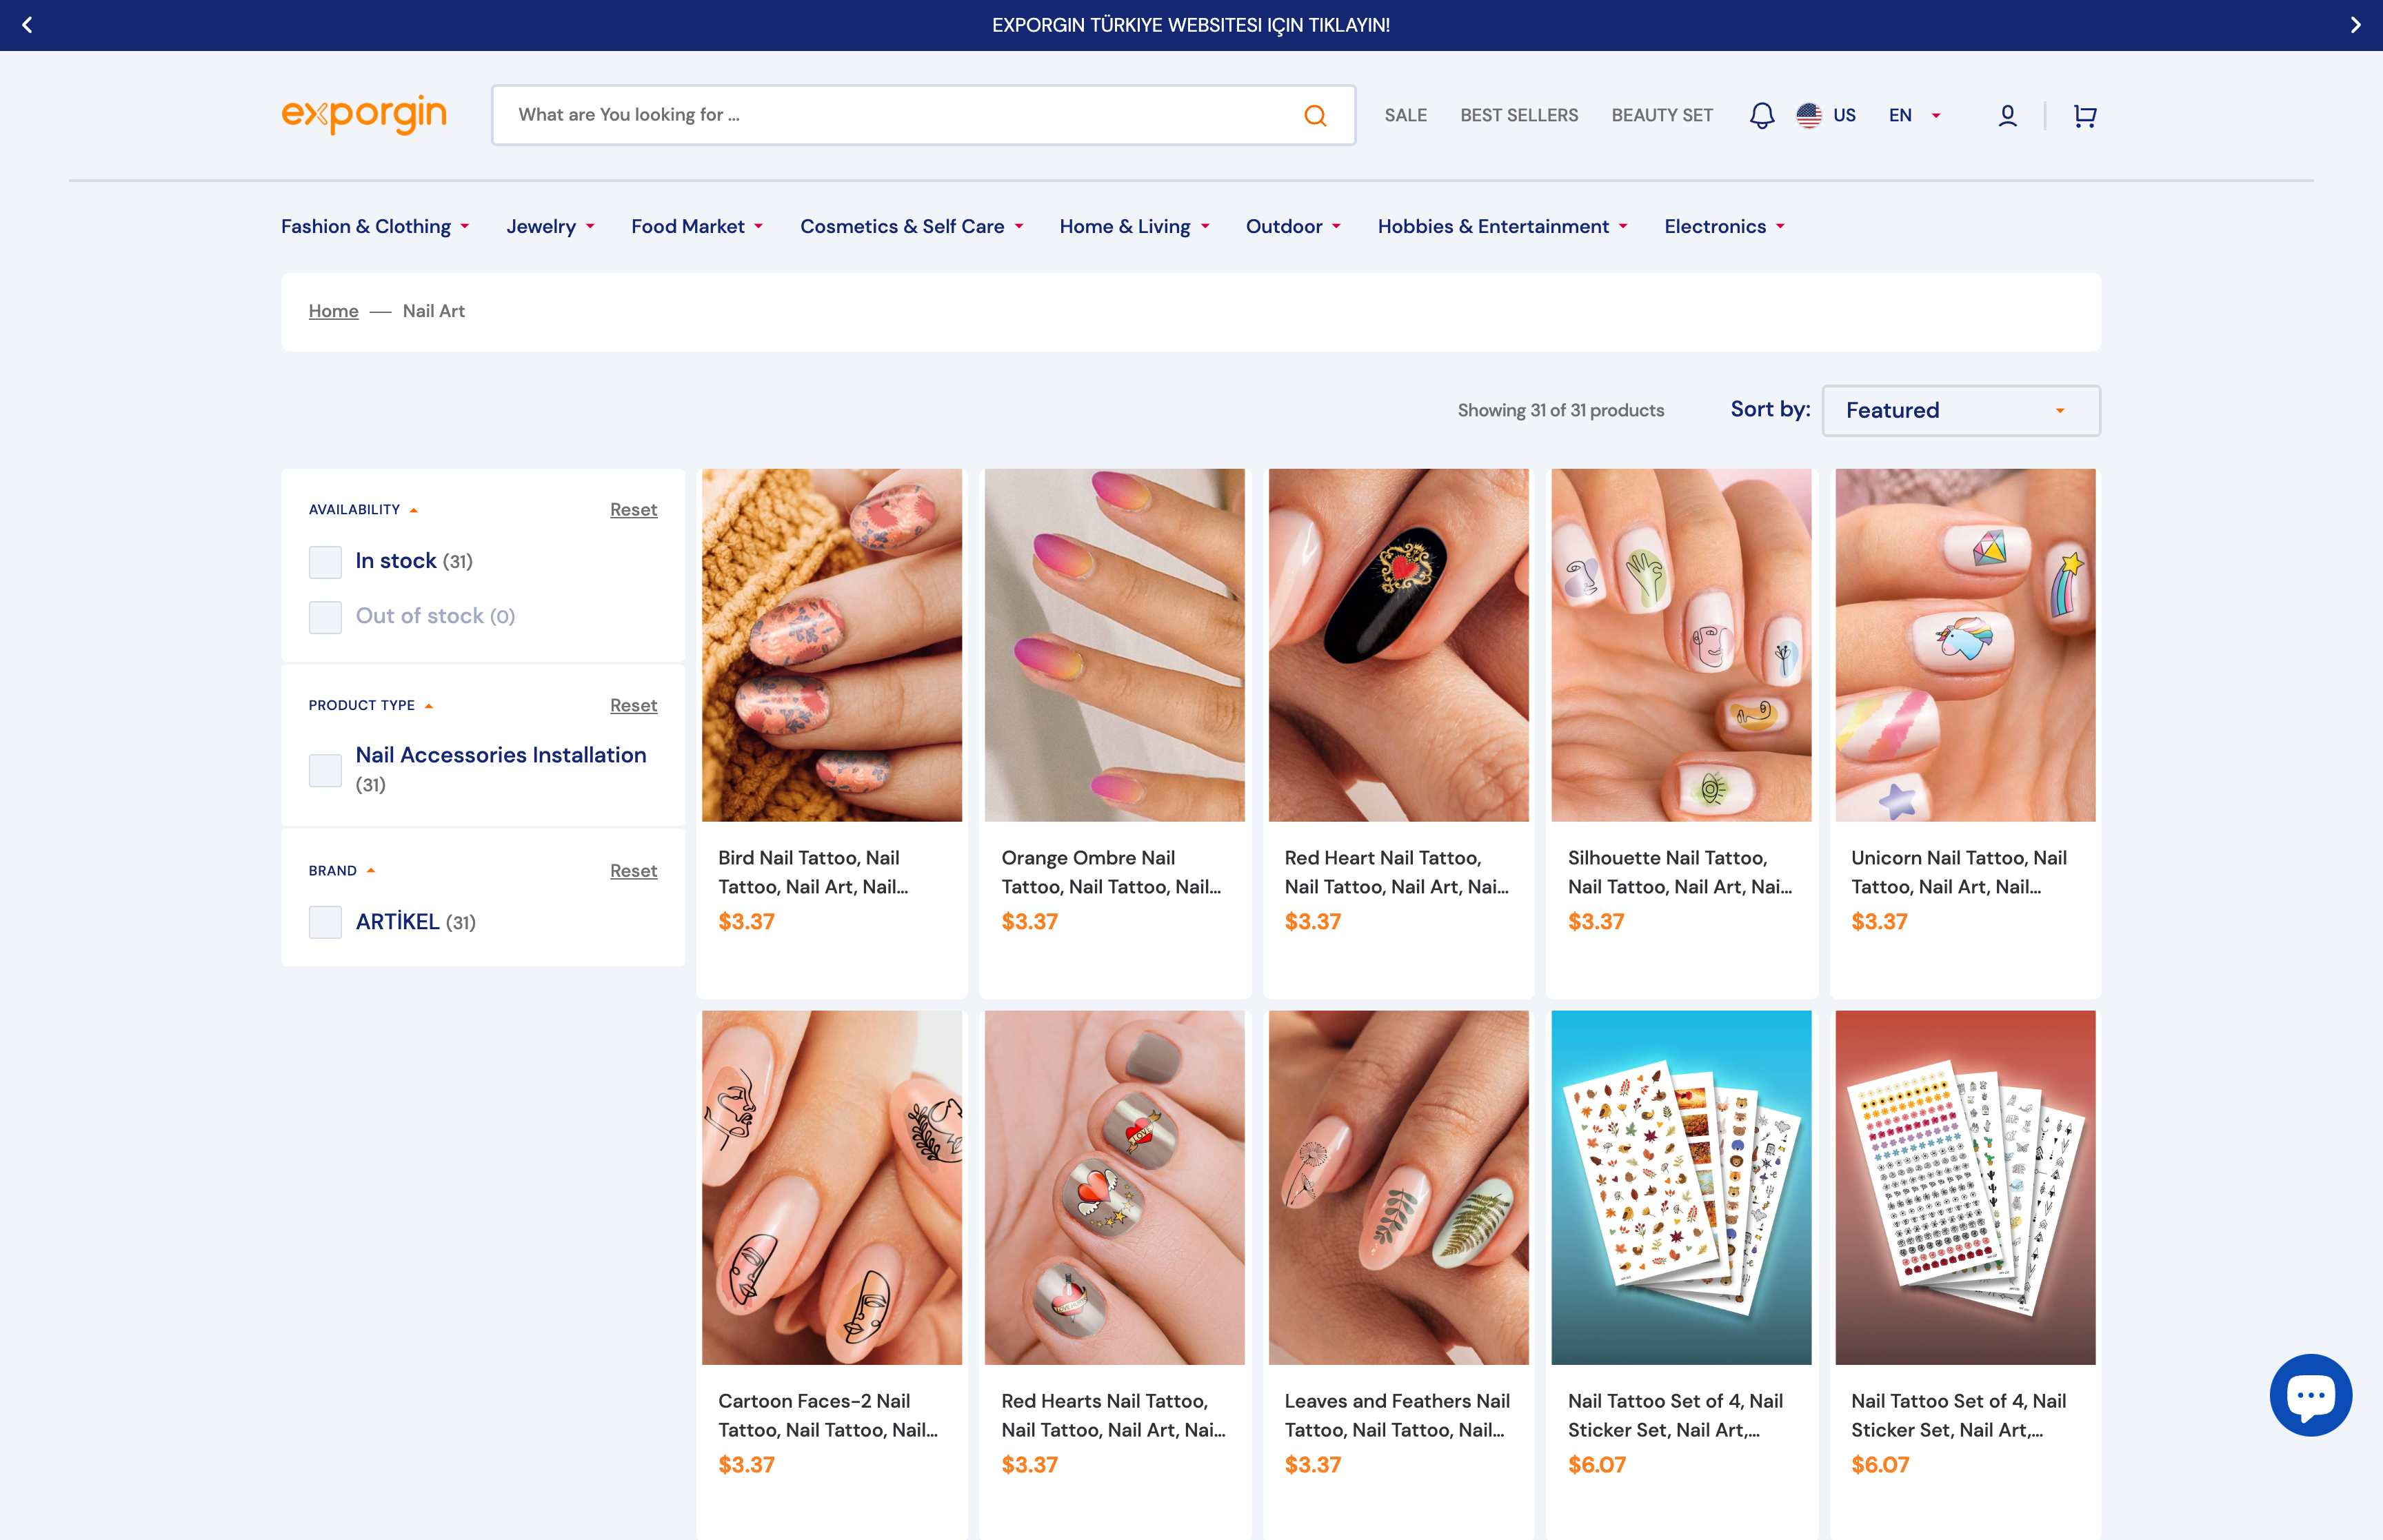Open notifications via the bell icon

point(1761,115)
